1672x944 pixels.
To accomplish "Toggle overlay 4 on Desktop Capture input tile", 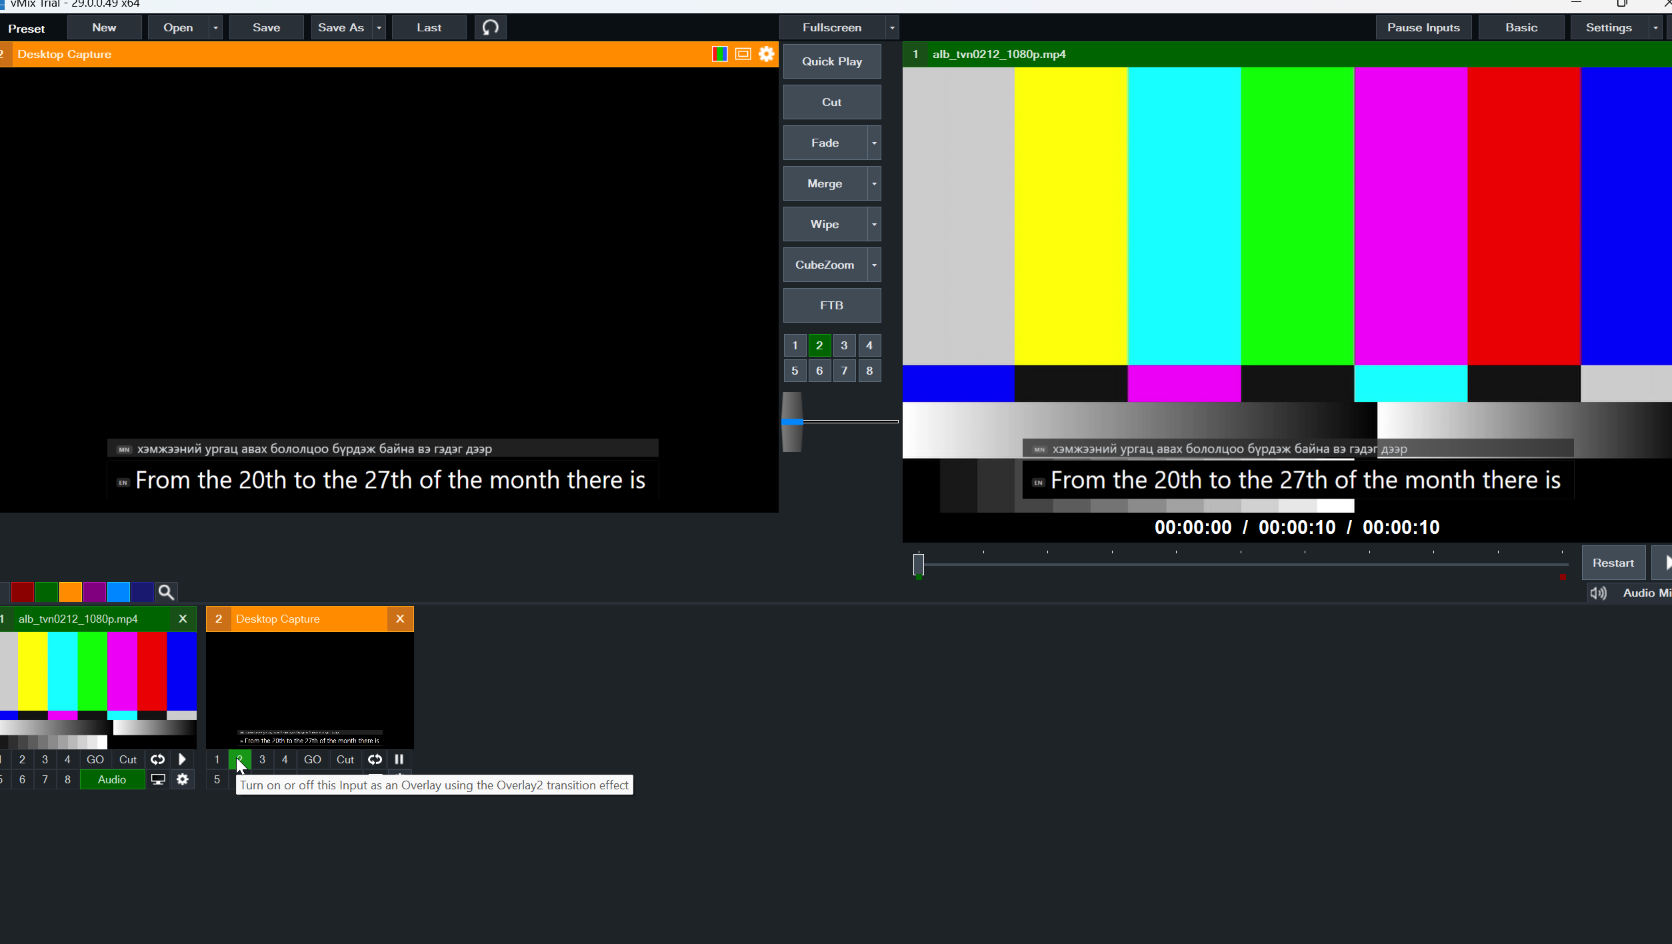I will pyautogui.click(x=285, y=759).
